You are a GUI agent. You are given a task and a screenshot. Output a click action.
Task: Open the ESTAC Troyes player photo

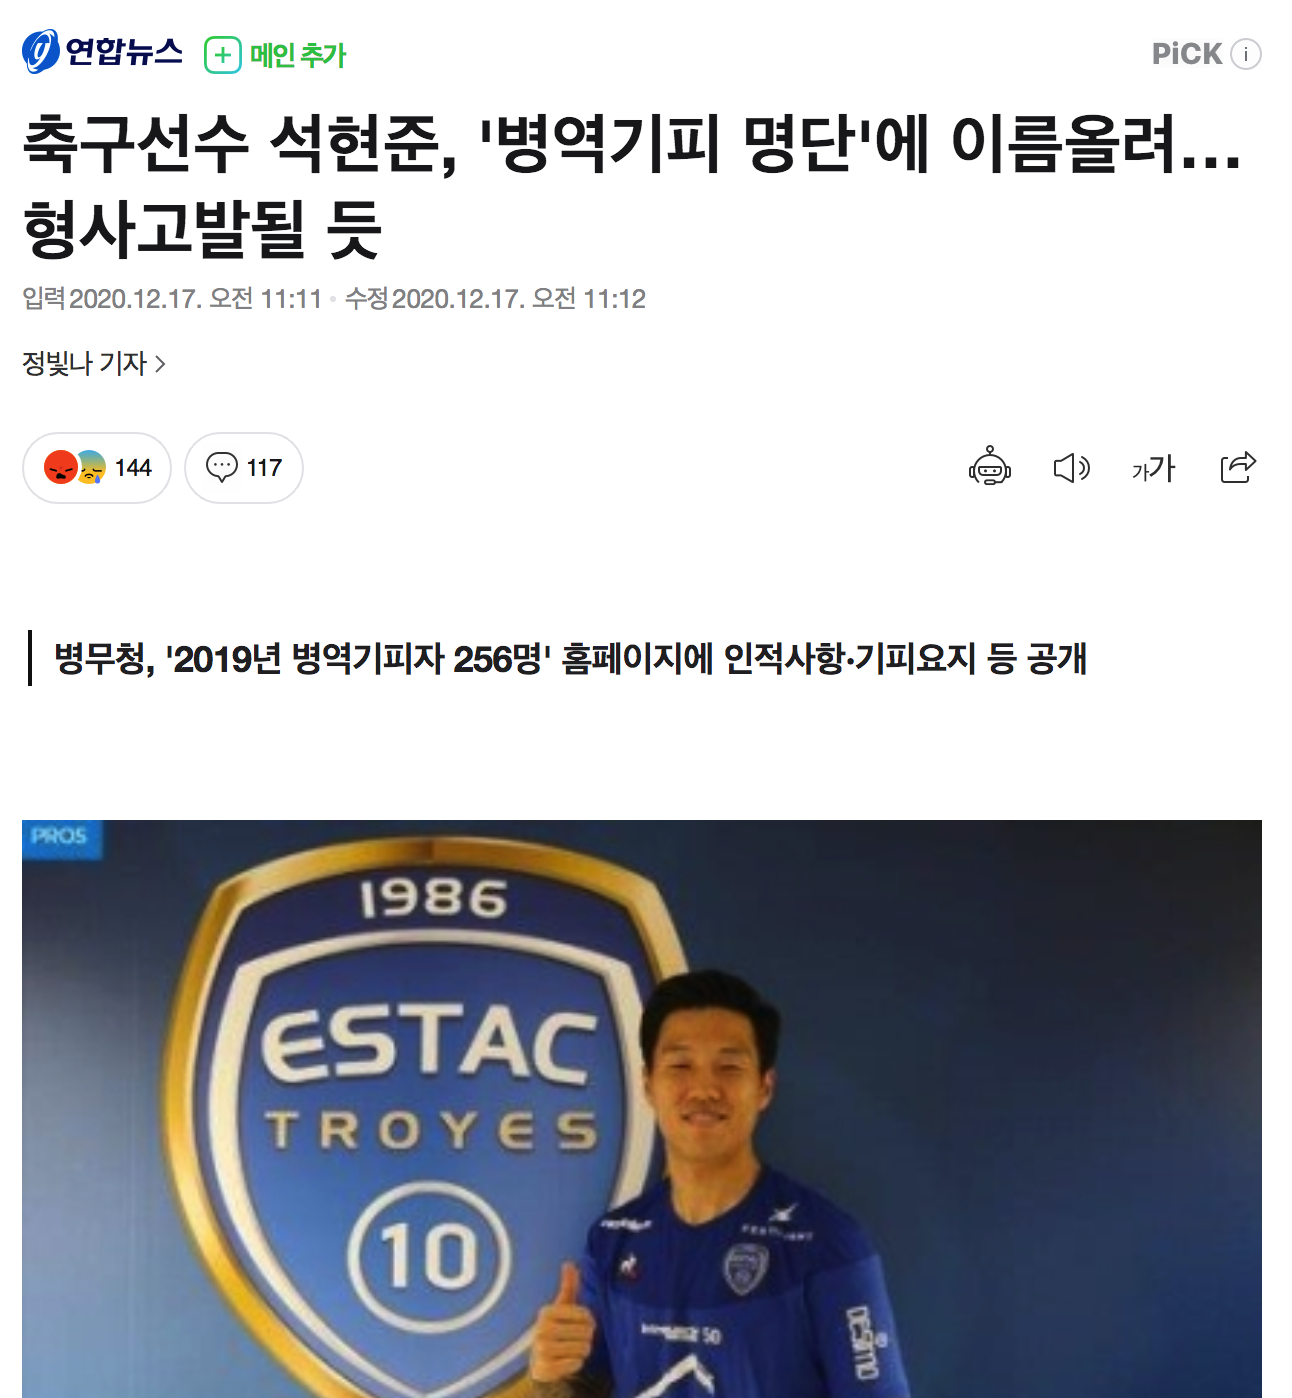pyautogui.click(x=642, y=1109)
